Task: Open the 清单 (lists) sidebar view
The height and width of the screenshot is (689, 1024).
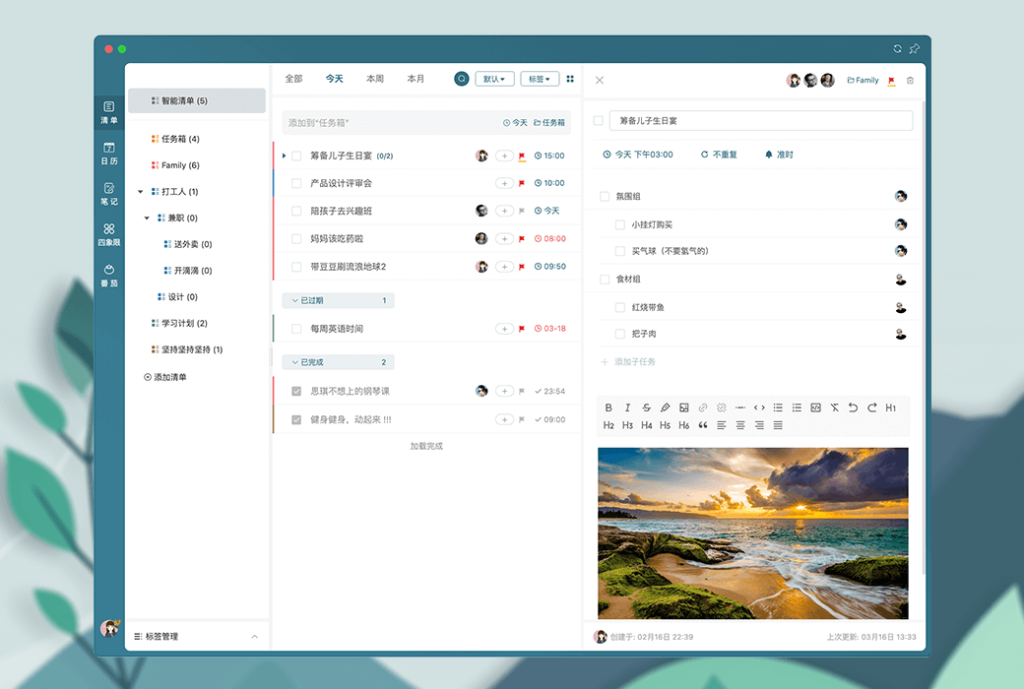Action: [109, 112]
